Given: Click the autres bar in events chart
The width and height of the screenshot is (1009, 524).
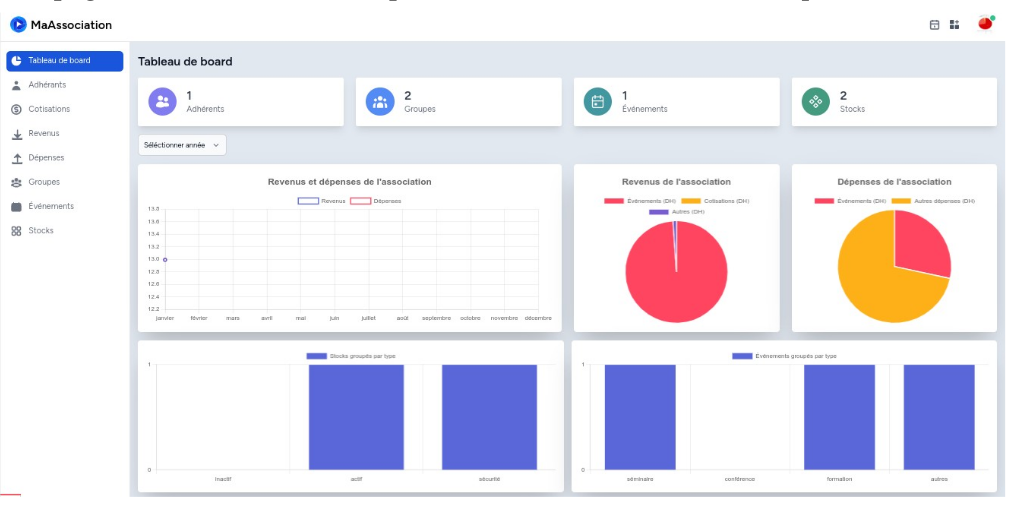Looking at the screenshot, I should (x=939, y=417).
